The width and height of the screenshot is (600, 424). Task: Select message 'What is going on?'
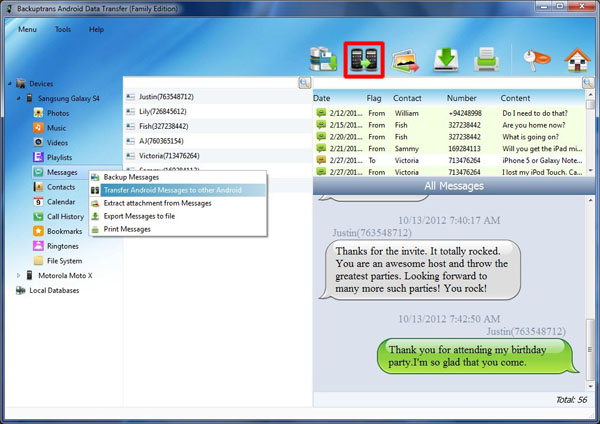[x=450, y=137]
